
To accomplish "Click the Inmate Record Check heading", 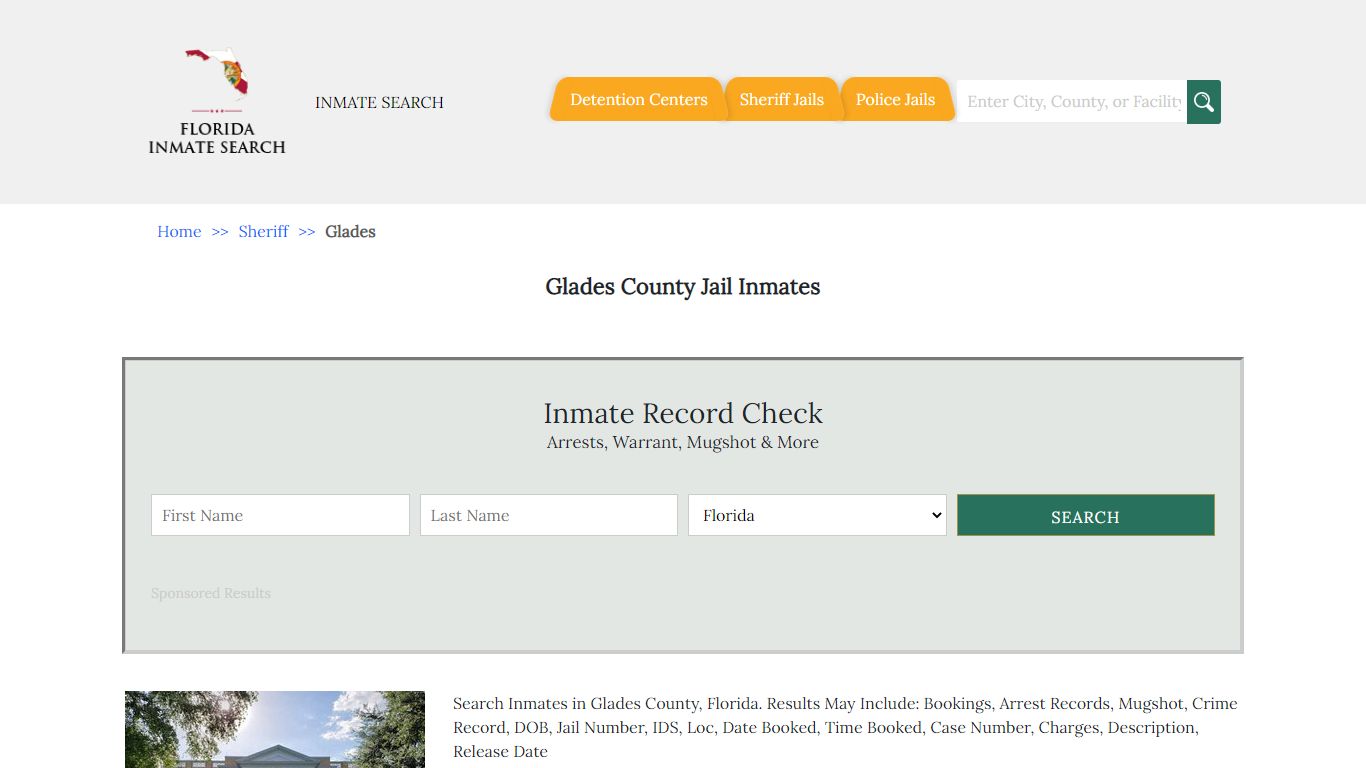I will coord(683,413).
